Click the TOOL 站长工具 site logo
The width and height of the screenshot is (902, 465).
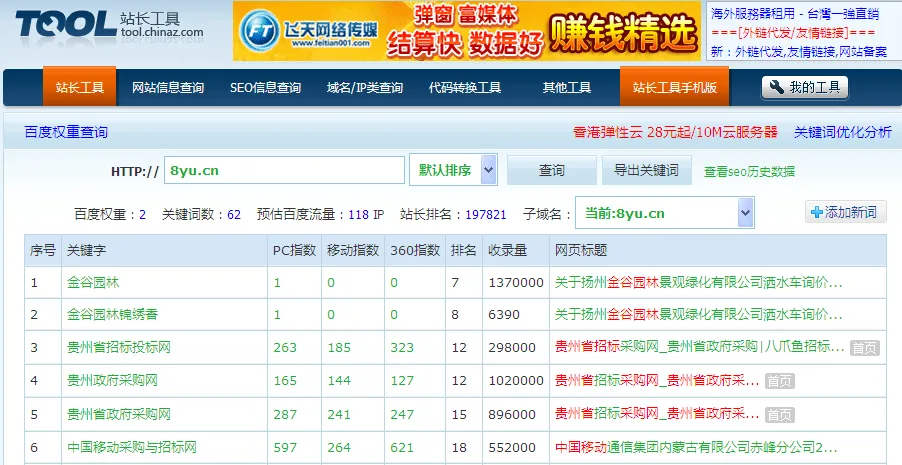coord(109,26)
